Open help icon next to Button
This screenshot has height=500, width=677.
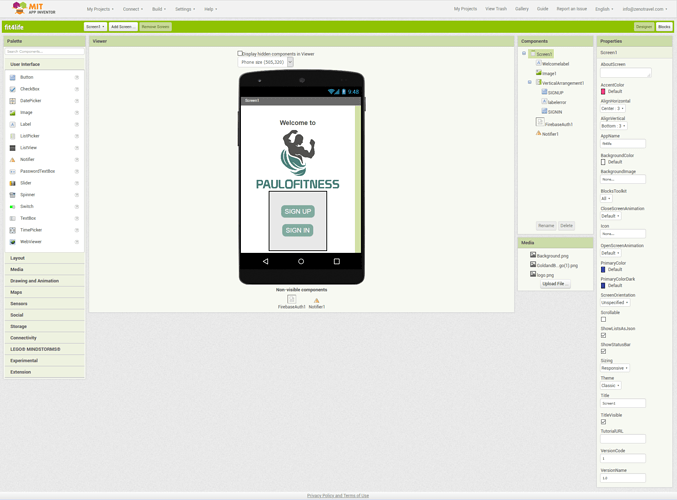[x=76, y=77]
